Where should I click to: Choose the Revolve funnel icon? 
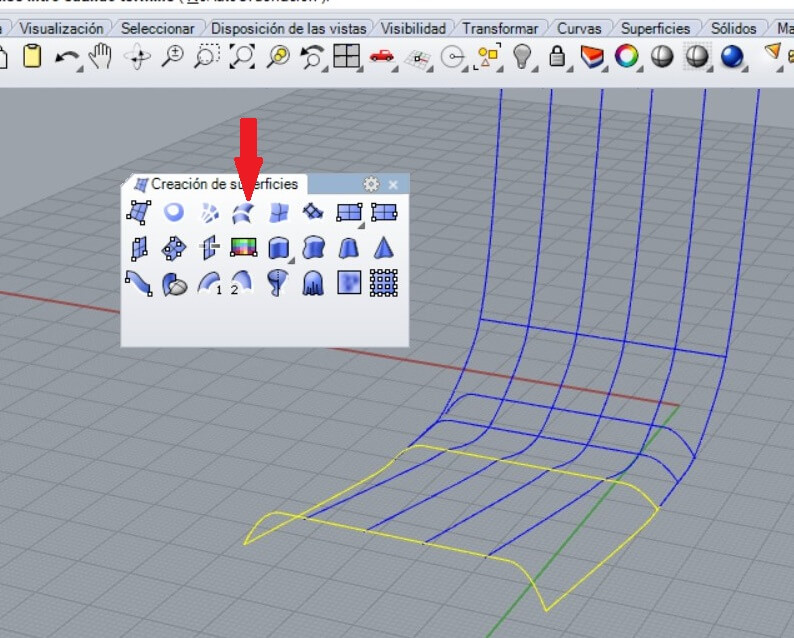click(x=278, y=283)
